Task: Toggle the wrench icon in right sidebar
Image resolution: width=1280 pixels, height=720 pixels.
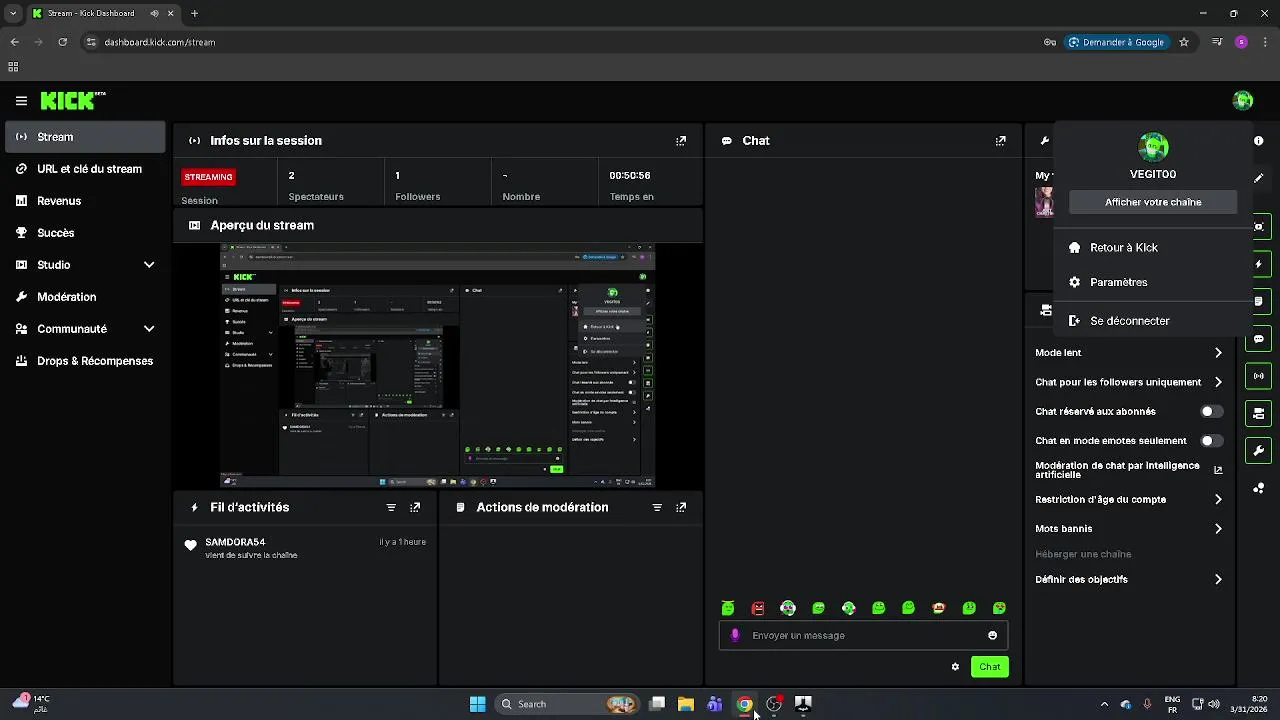Action: coord(1259,450)
